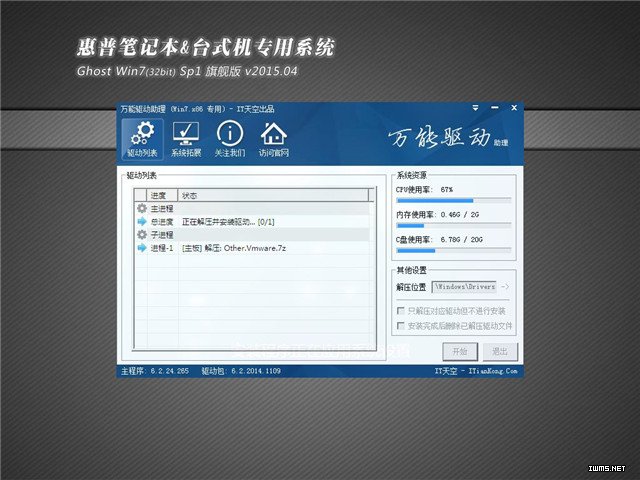Visit the 访问官网 home icon

pos(273,139)
